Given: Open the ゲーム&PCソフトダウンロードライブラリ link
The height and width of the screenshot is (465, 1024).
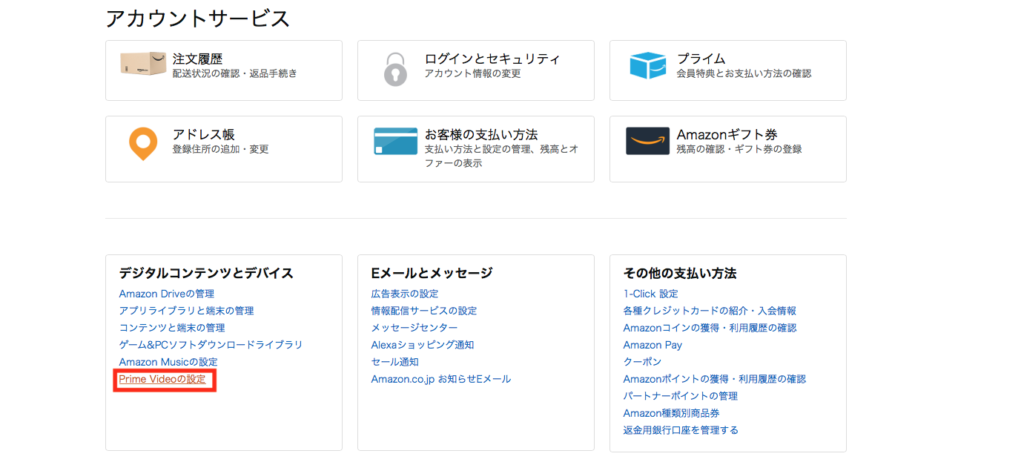Looking at the screenshot, I should [x=210, y=344].
